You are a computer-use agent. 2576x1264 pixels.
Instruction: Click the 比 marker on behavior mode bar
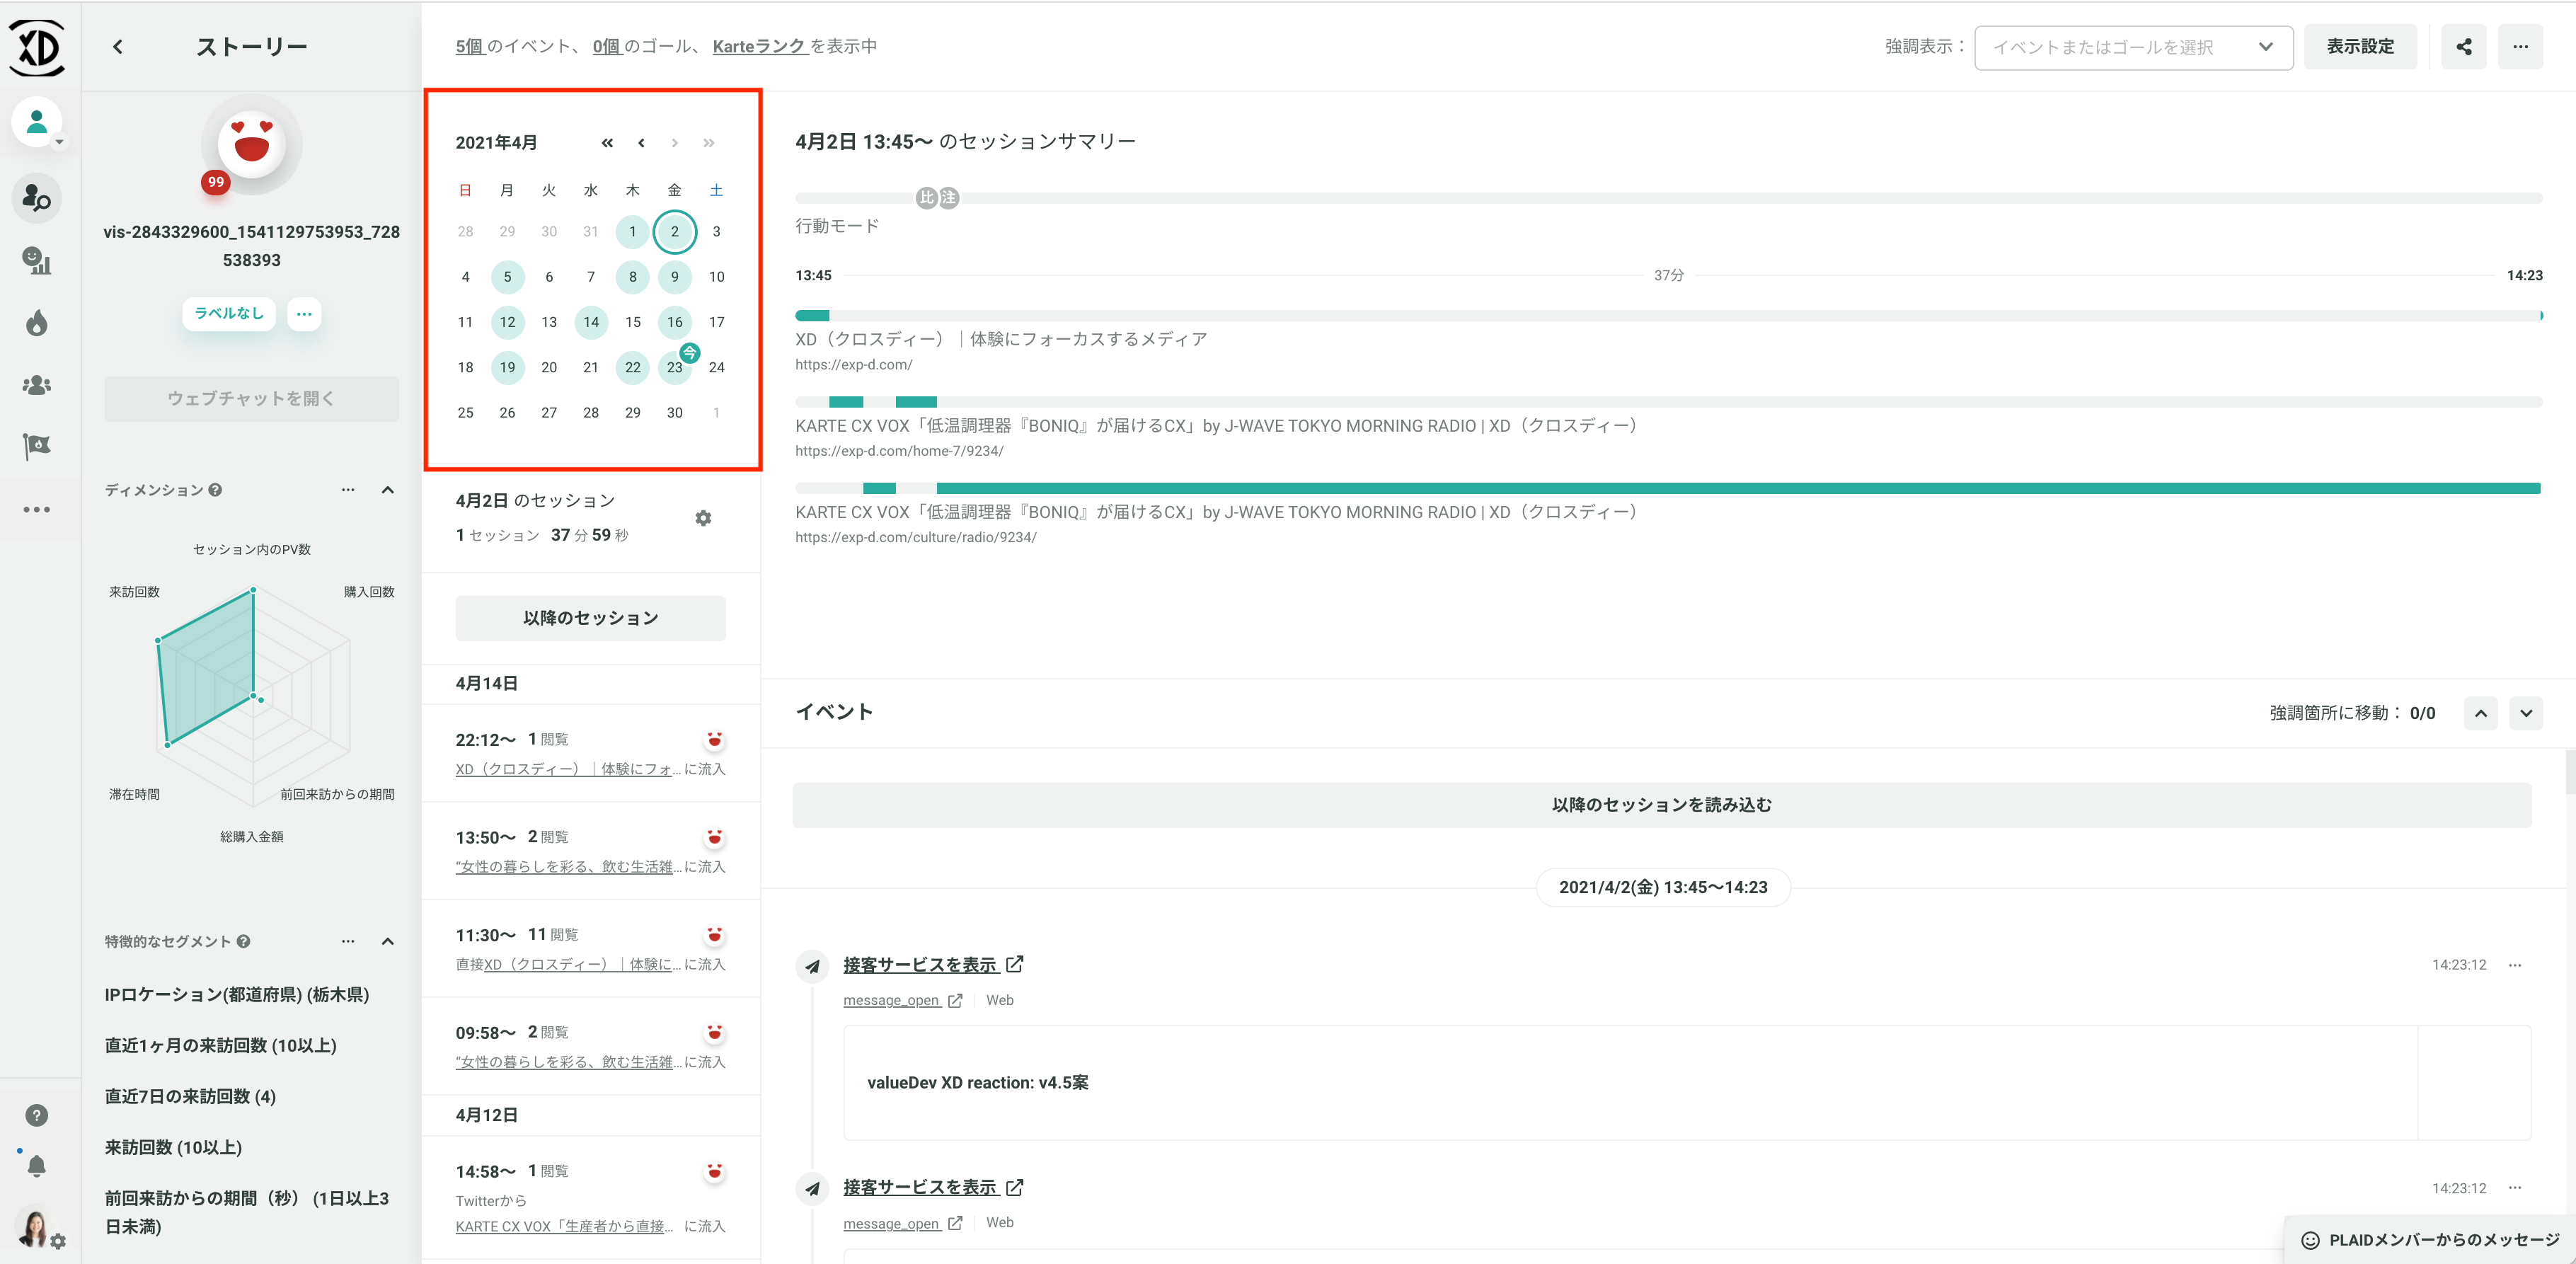tap(926, 198)
